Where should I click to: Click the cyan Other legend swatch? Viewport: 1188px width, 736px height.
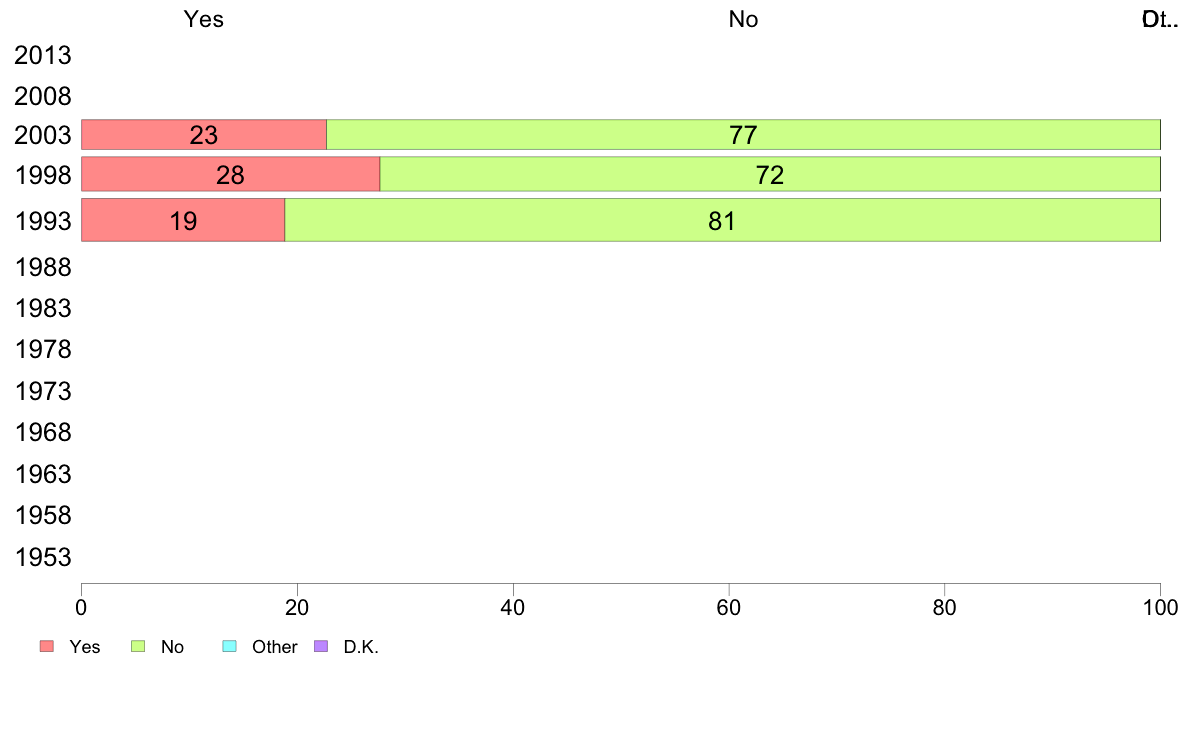coord(228,646)
